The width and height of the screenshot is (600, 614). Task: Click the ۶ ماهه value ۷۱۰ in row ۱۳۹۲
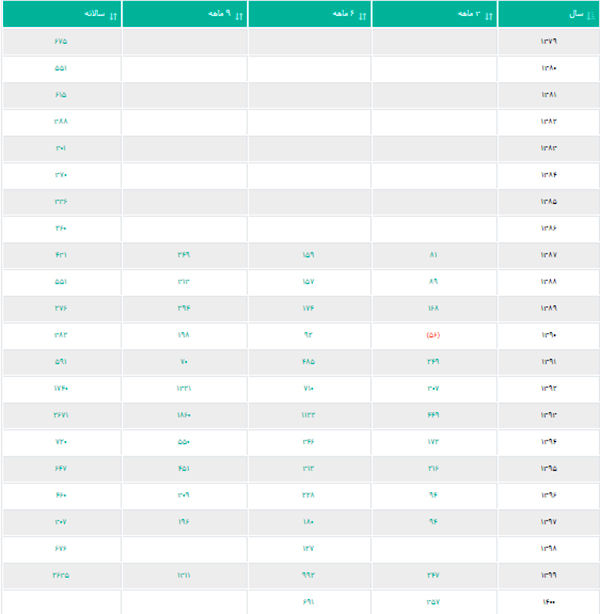(308, 388)
